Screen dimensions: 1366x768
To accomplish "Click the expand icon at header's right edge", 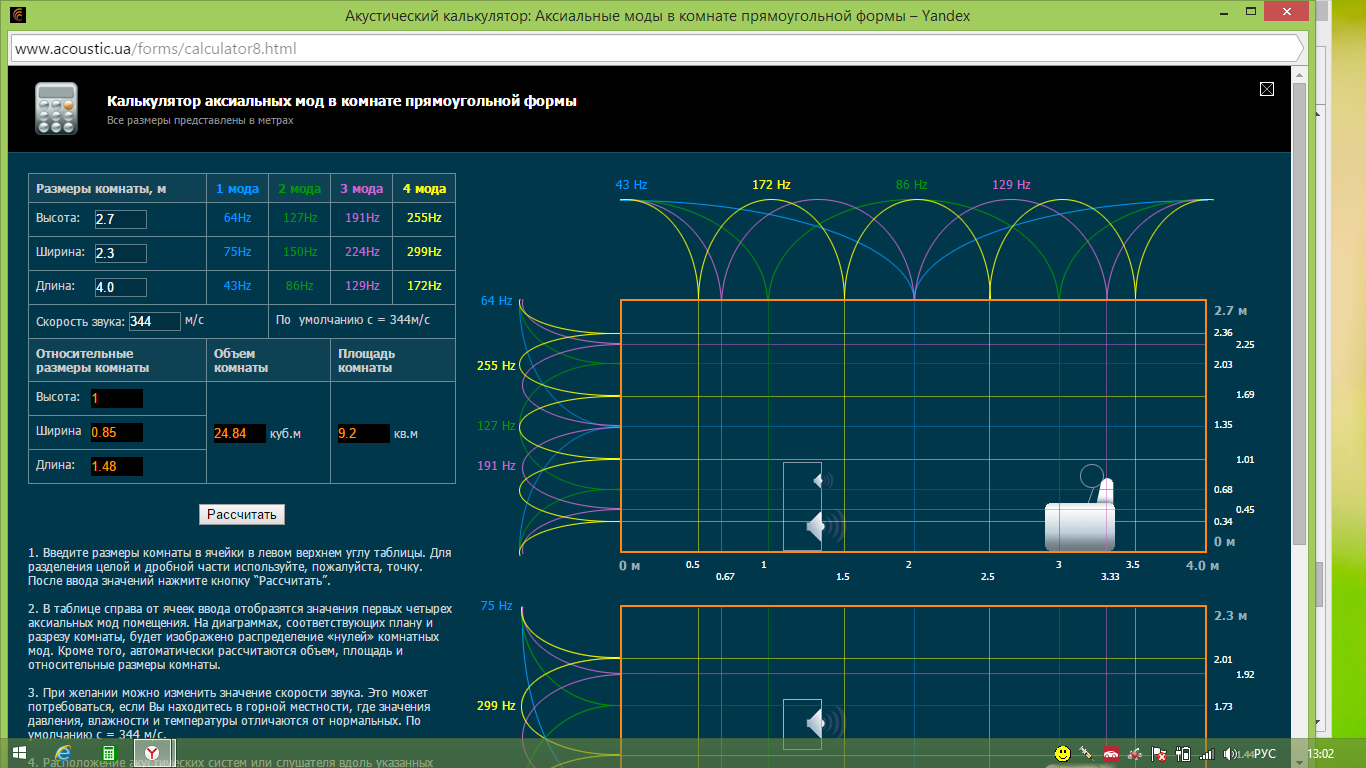I will (x=1267, y=89).
